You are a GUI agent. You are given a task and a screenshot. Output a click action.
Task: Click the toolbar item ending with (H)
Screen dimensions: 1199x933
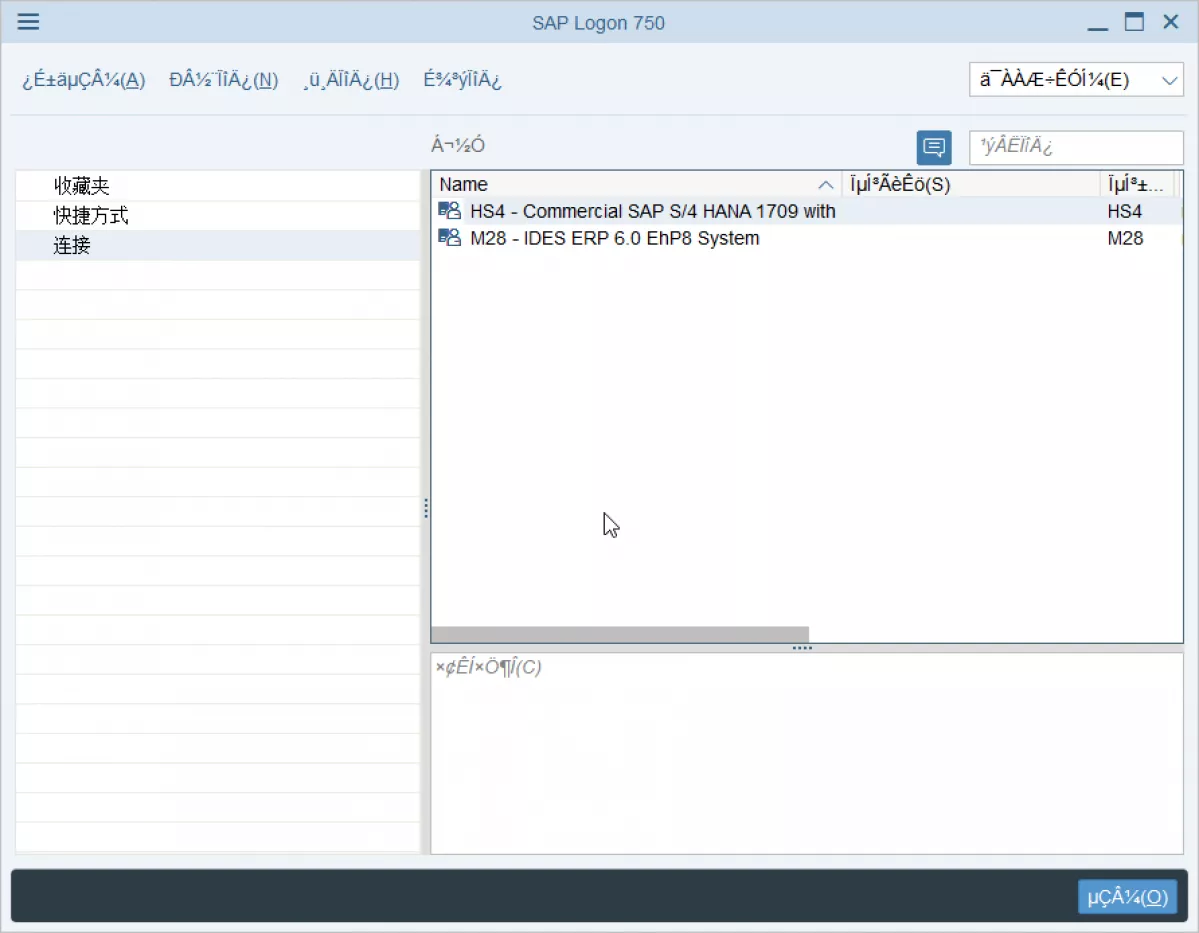tap(351, 80)
